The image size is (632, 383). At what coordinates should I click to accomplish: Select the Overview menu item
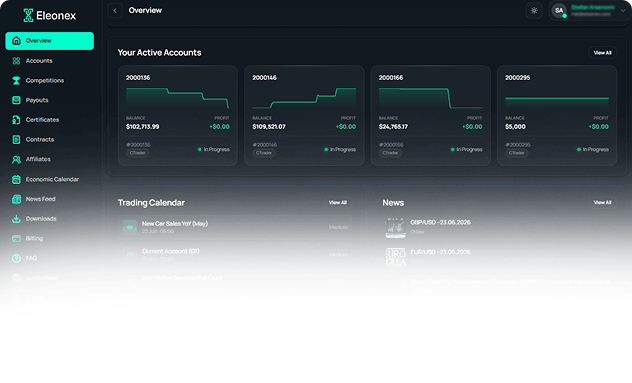tap(50, 41)
